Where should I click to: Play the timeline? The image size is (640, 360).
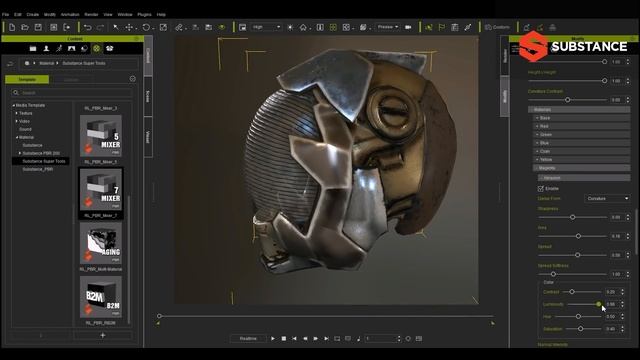pyautogui.click(x=273, y=339)
